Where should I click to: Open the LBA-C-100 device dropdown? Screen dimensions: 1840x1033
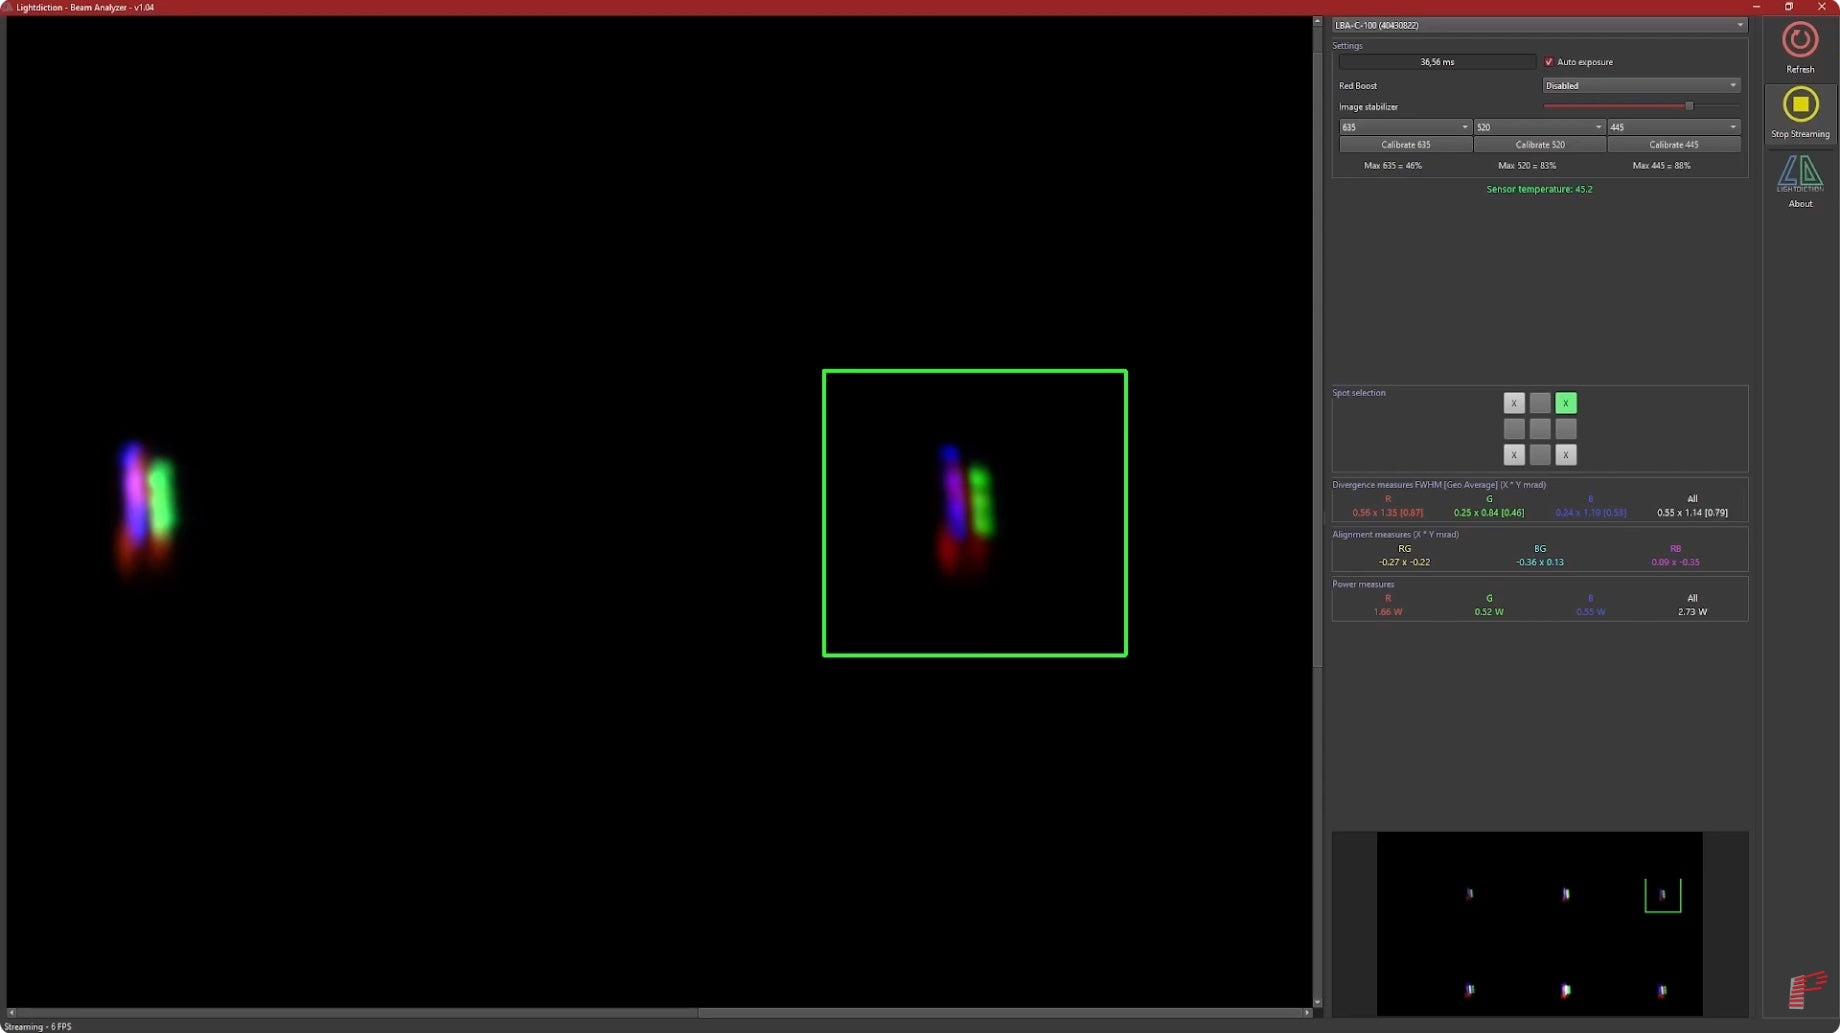click(x=1539, y=25)
